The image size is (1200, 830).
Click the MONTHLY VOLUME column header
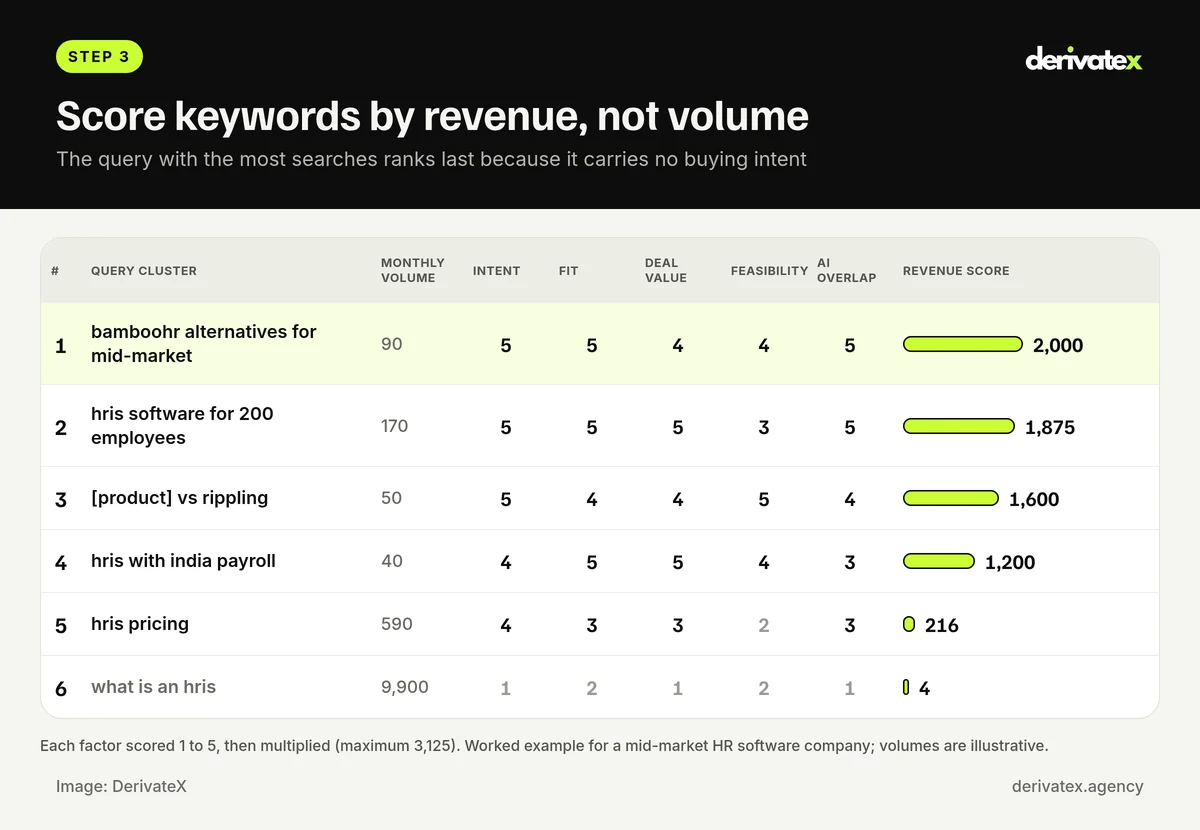(x=412, y=270)
